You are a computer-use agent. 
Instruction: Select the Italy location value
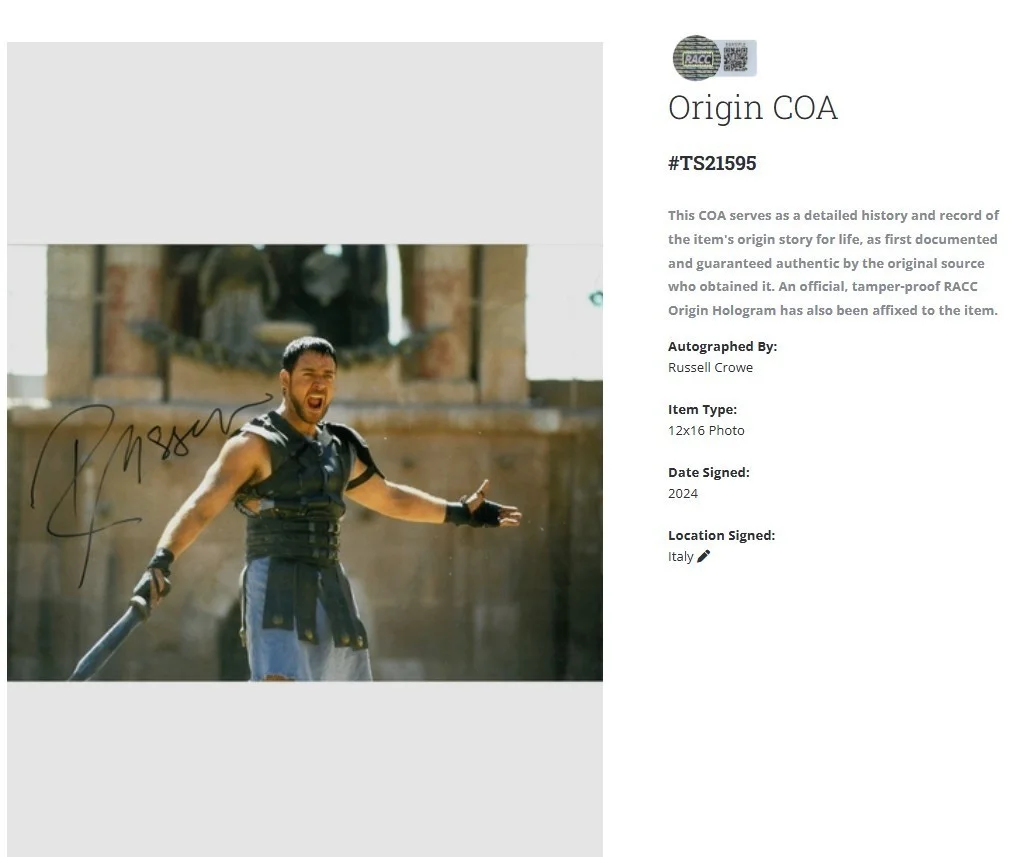click(680, 557)
